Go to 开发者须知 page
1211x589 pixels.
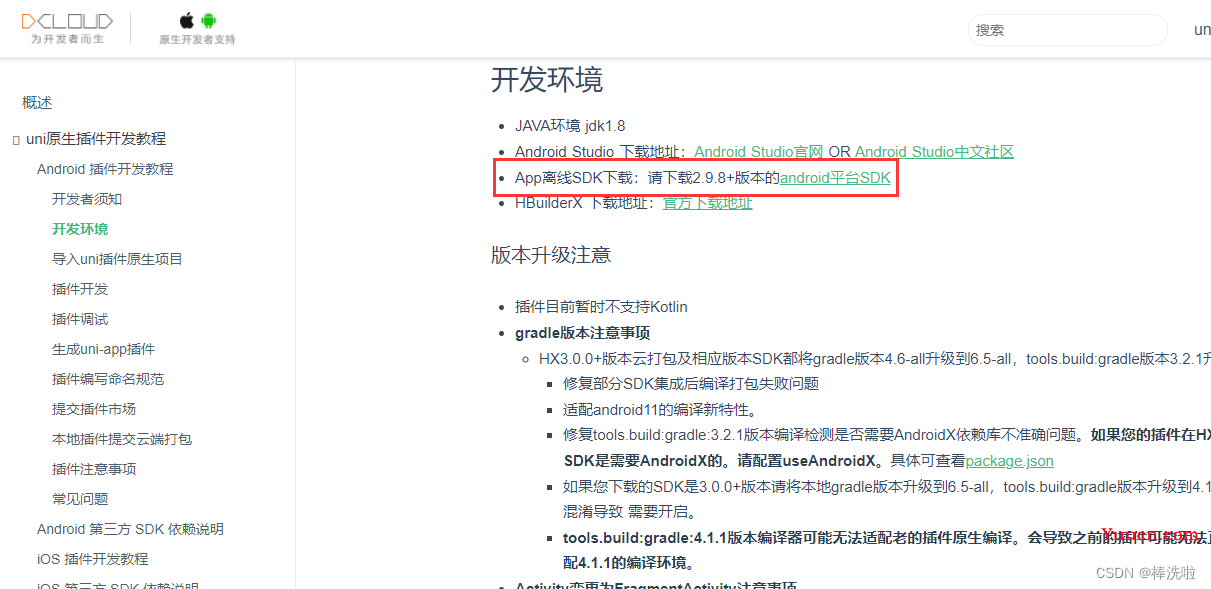coord(87,199)
